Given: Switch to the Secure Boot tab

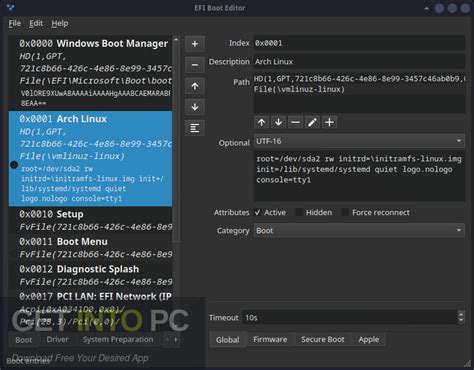Looking at the screenshot, I should pos(323,339).
